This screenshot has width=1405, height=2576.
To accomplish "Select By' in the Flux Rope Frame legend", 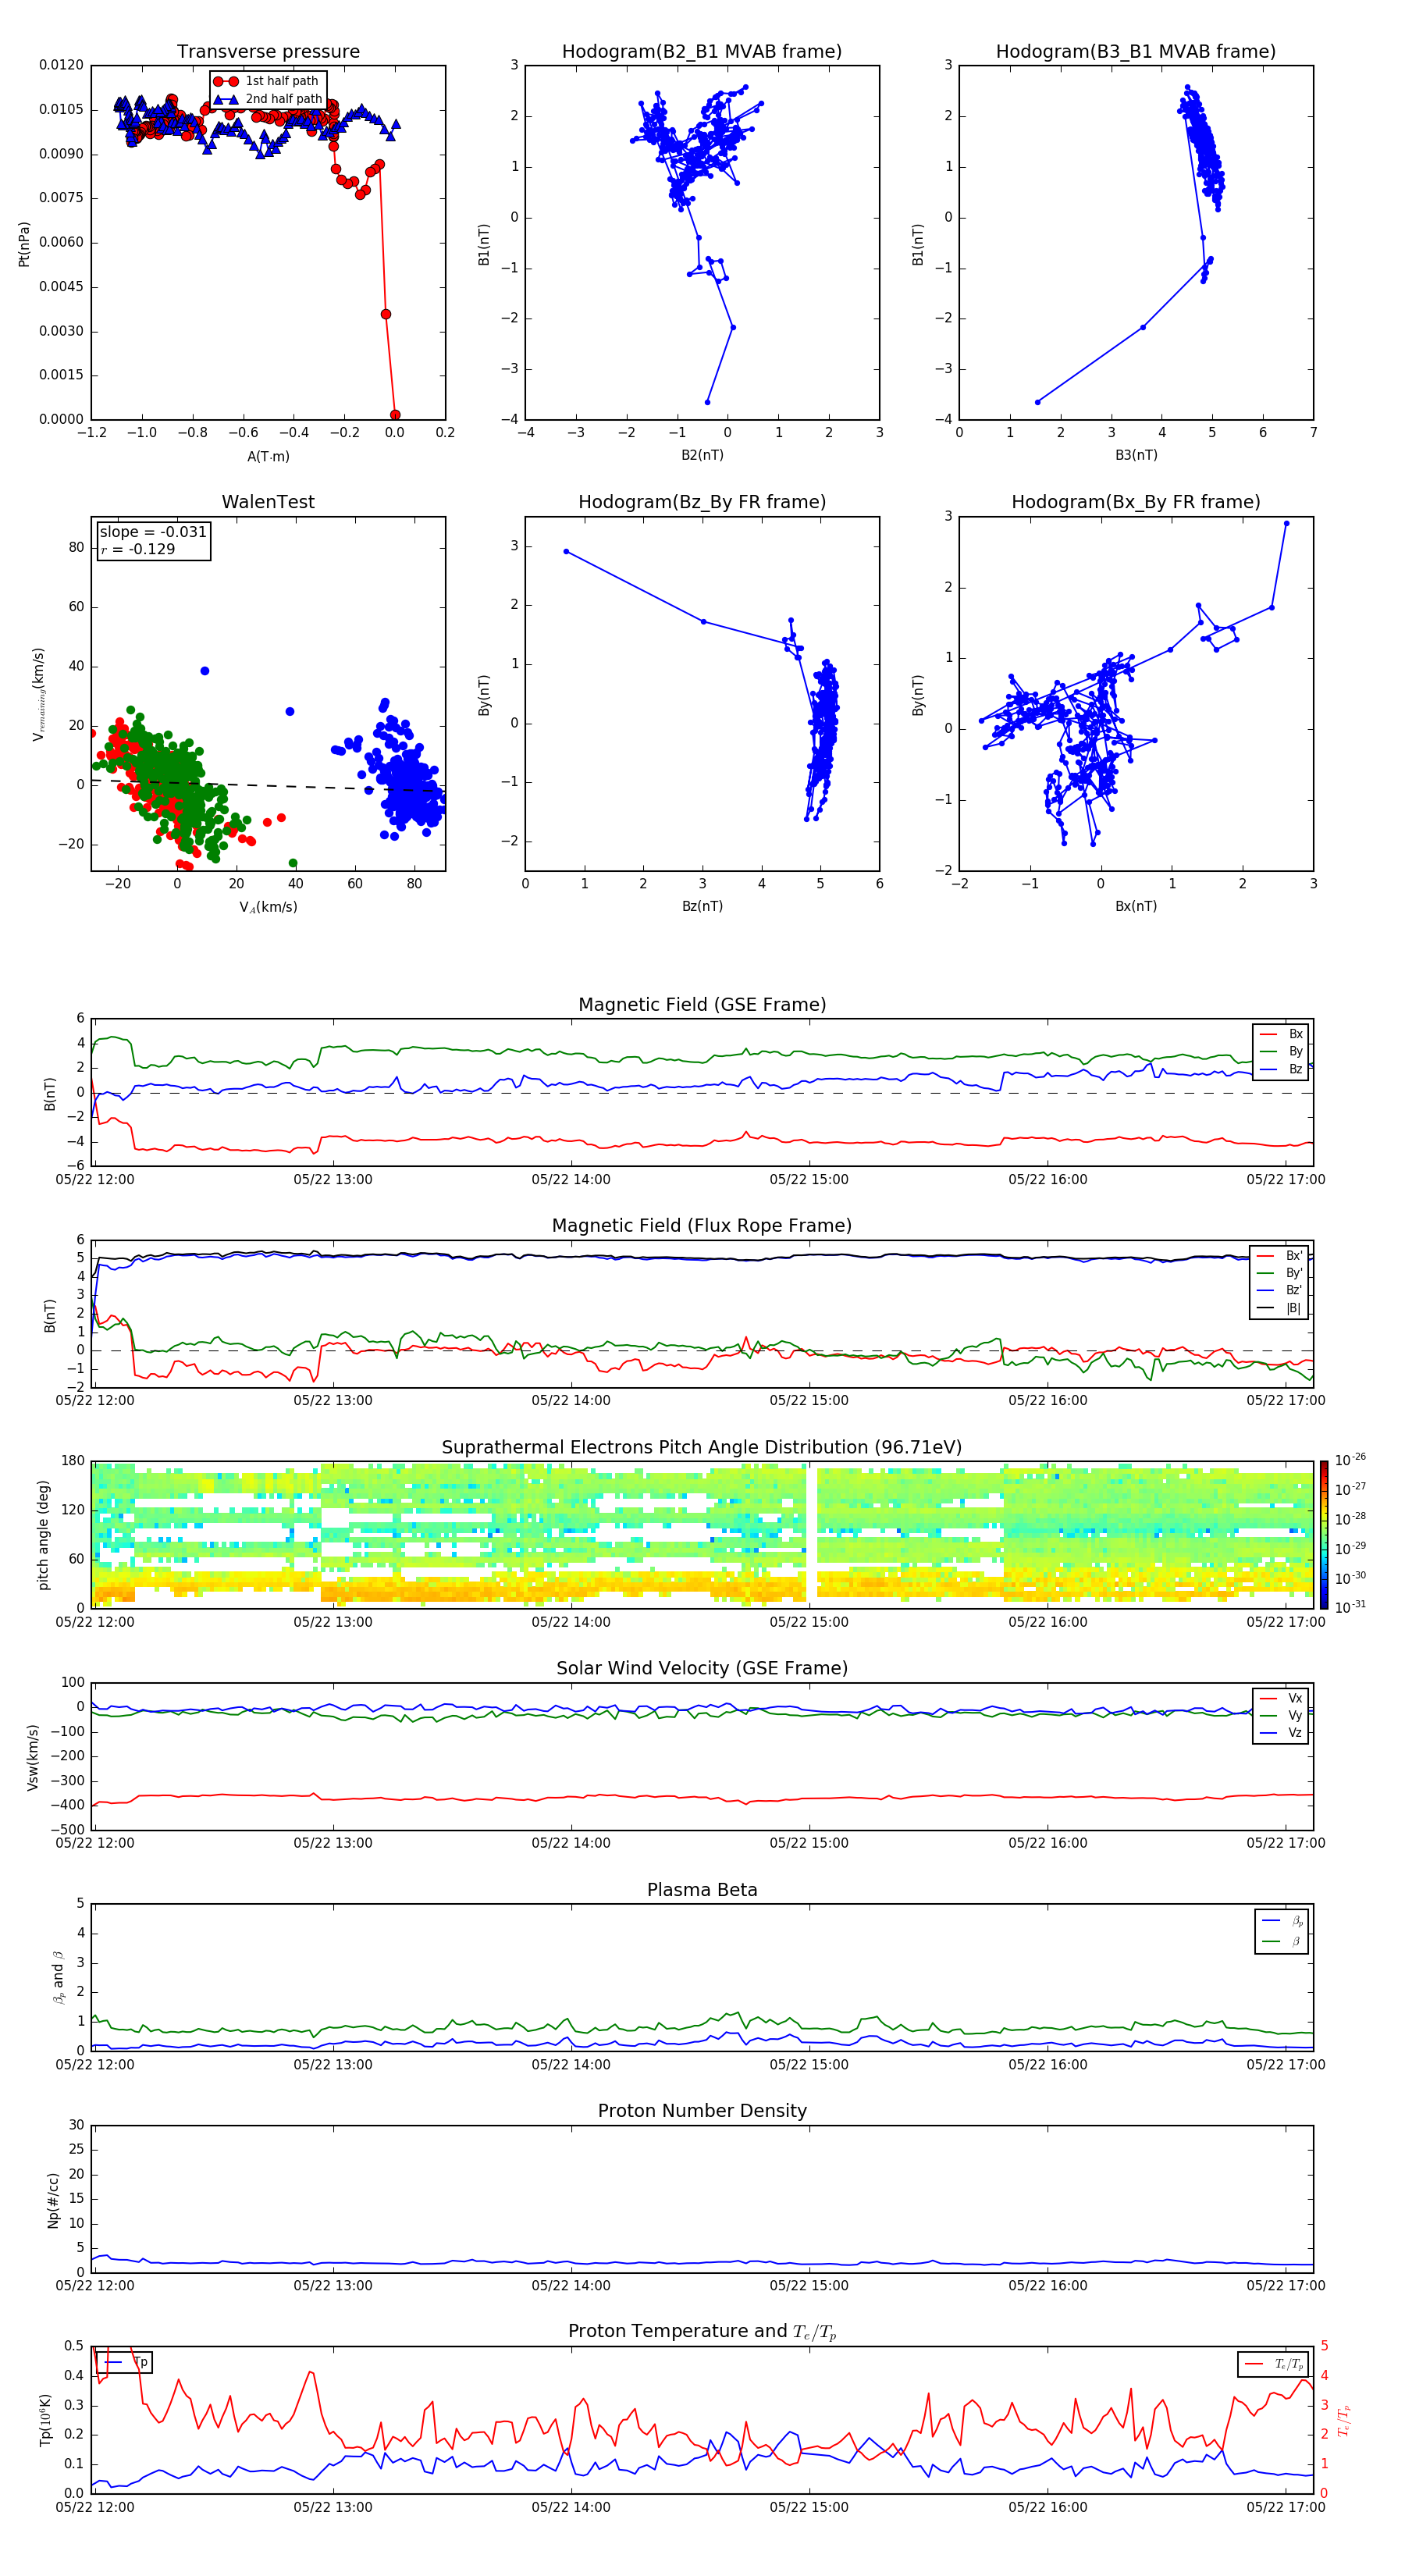I will [x=1280, y=1273].
